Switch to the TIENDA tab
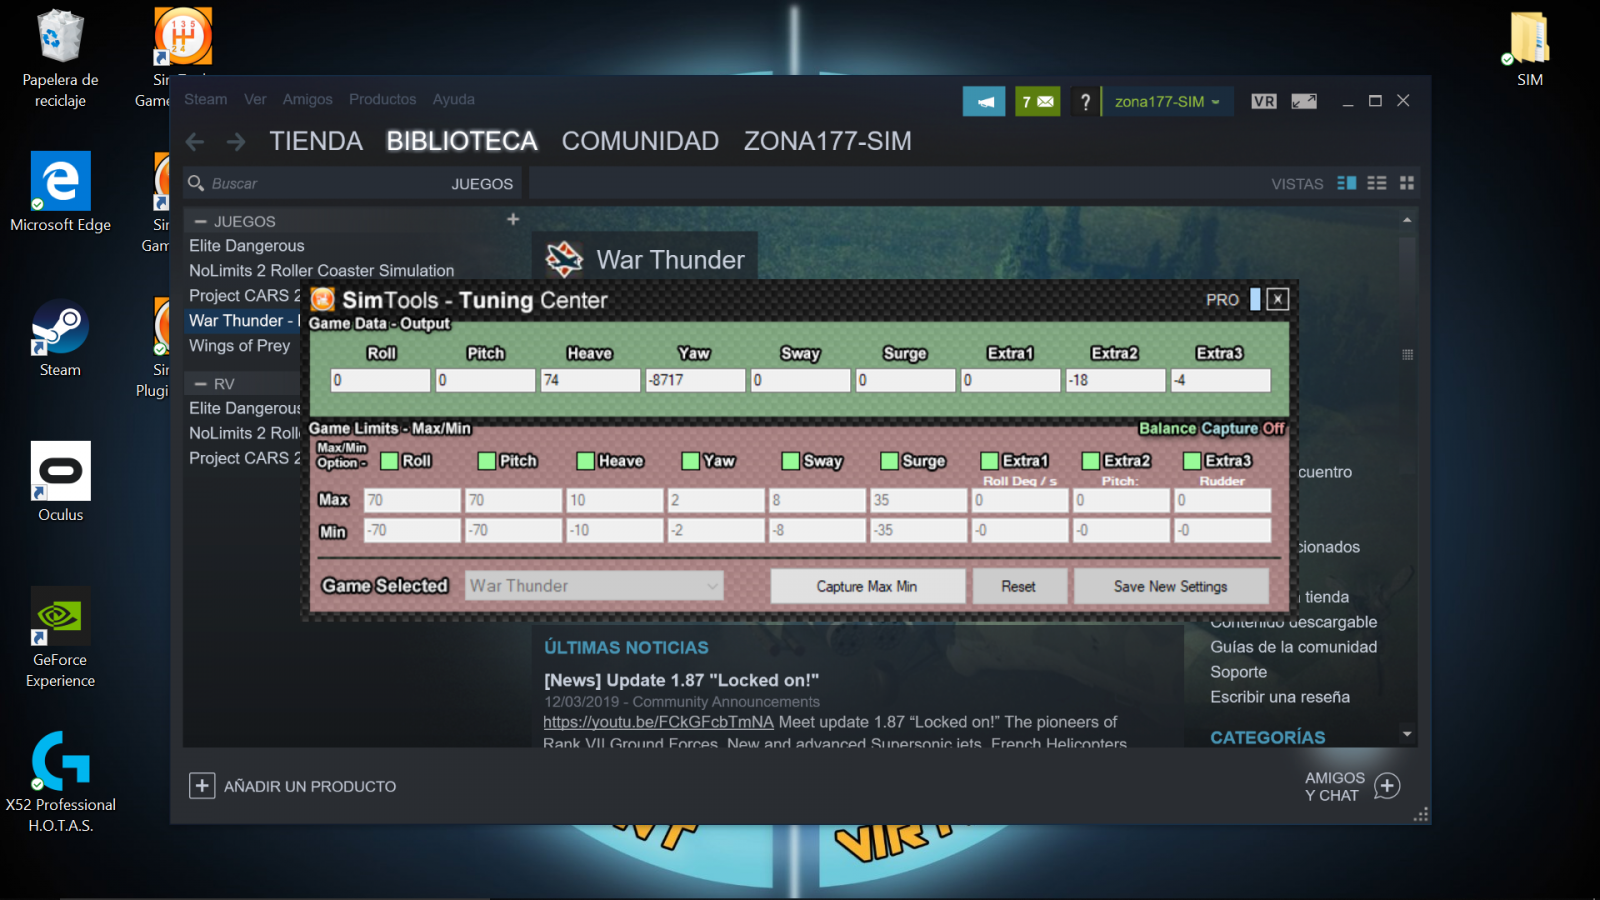Image resolution: width=1600 pixels, height=900 pixels. click(316, 141)
